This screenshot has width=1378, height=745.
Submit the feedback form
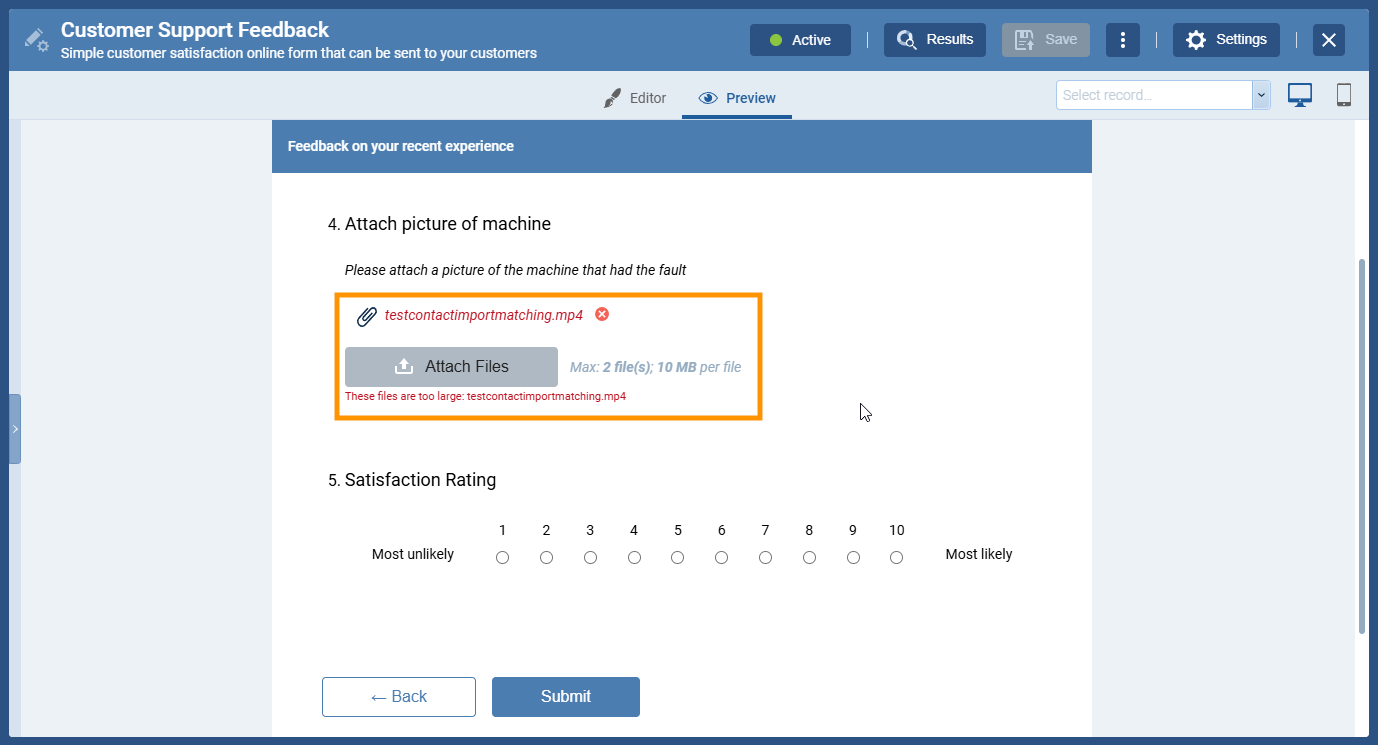(565, 697)
